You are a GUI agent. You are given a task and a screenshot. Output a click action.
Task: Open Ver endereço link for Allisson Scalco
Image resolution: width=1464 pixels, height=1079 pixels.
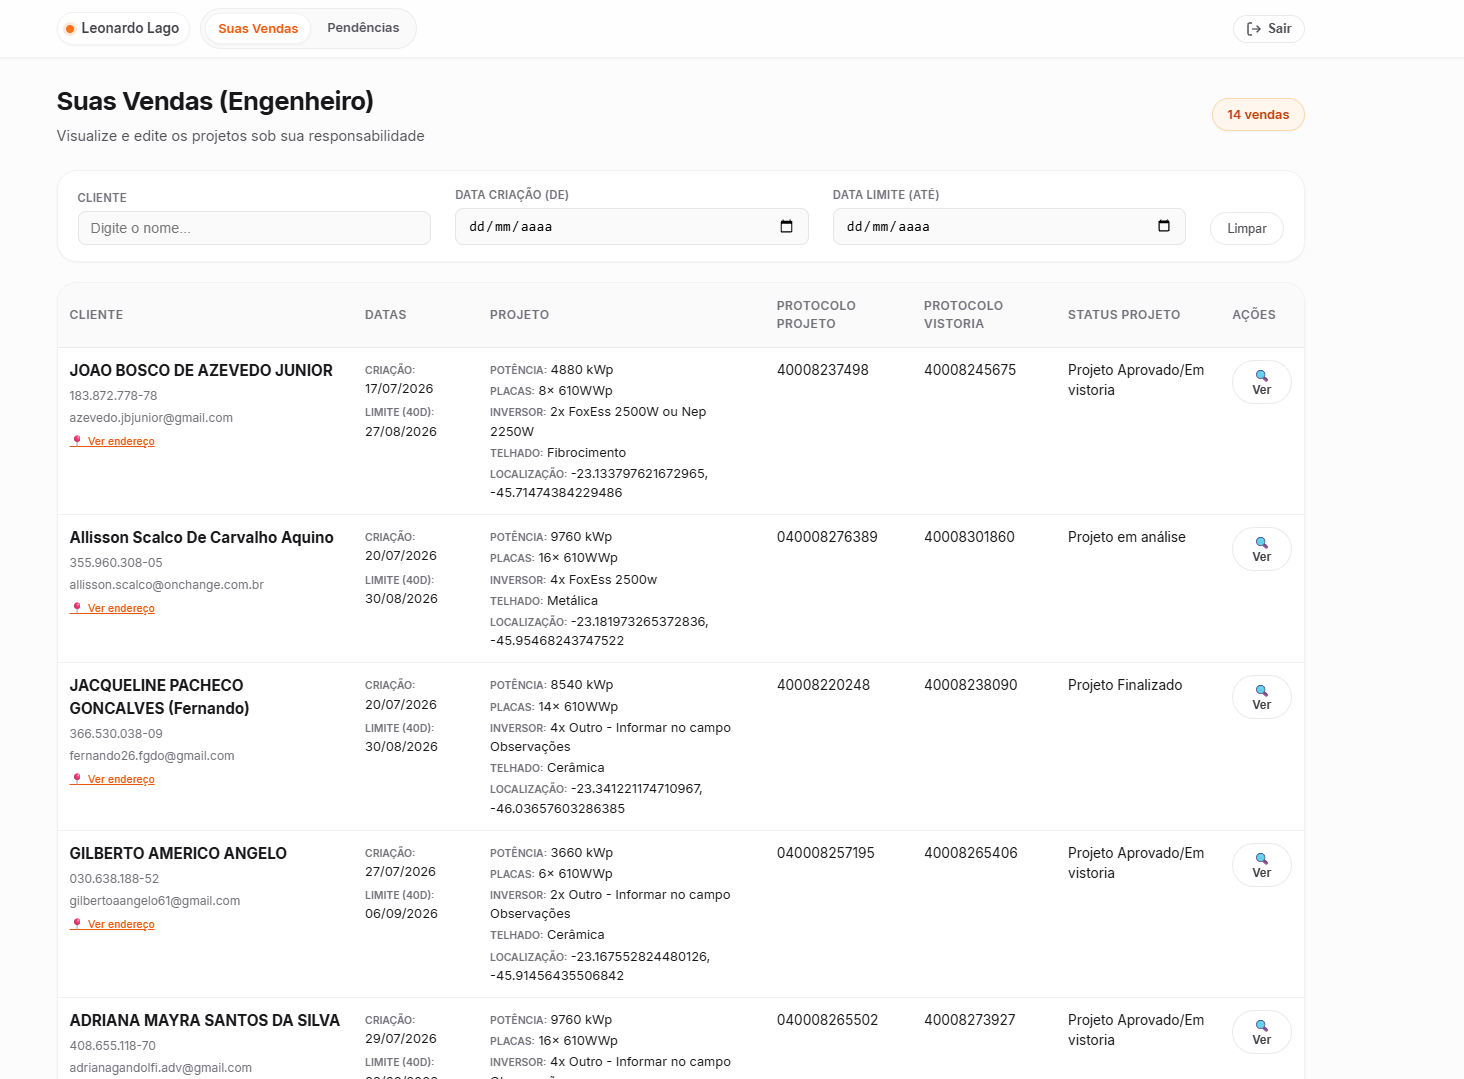[112, 608]
